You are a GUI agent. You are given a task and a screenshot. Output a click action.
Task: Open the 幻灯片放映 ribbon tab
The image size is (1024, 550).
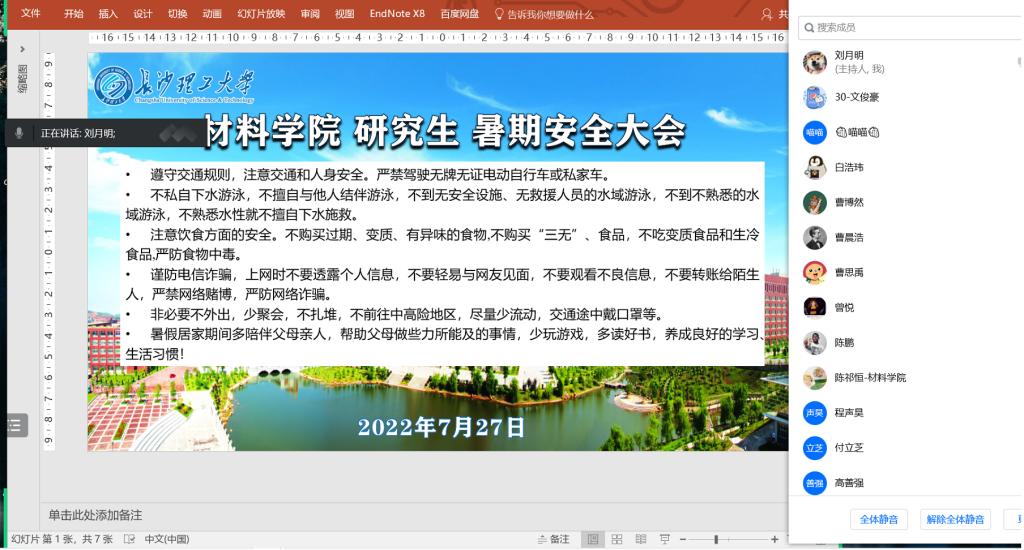(x=261, y=15)
